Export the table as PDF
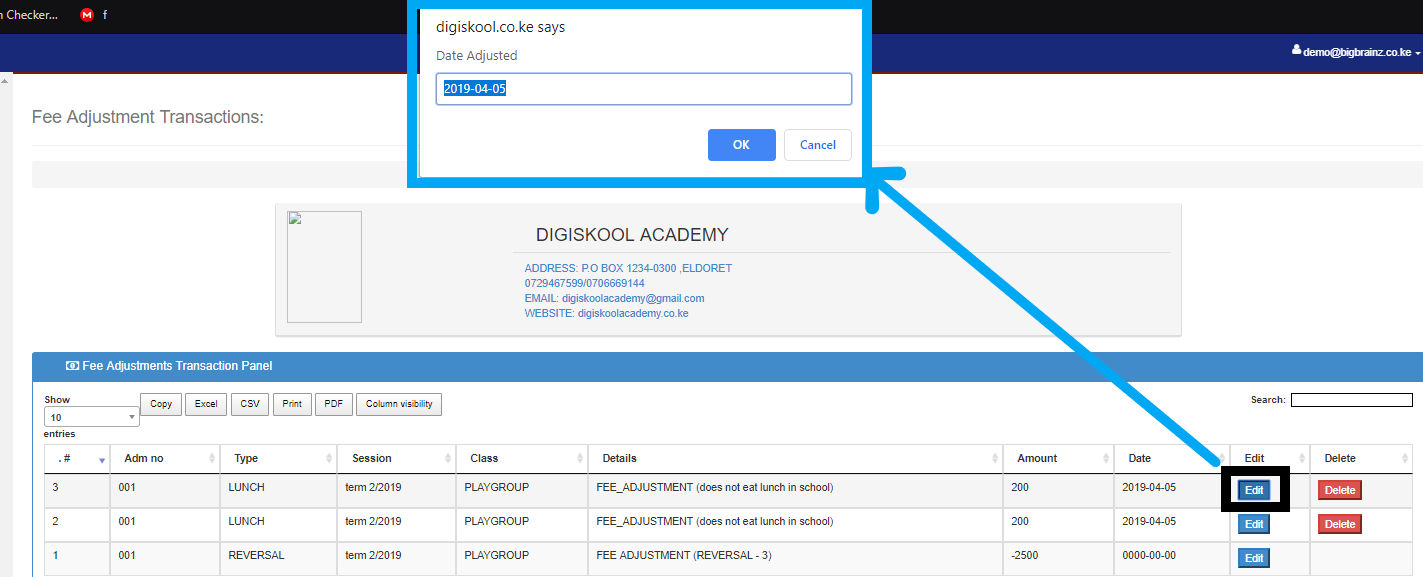Viewport: 1423px width, 577px height. tap(333, 404)
